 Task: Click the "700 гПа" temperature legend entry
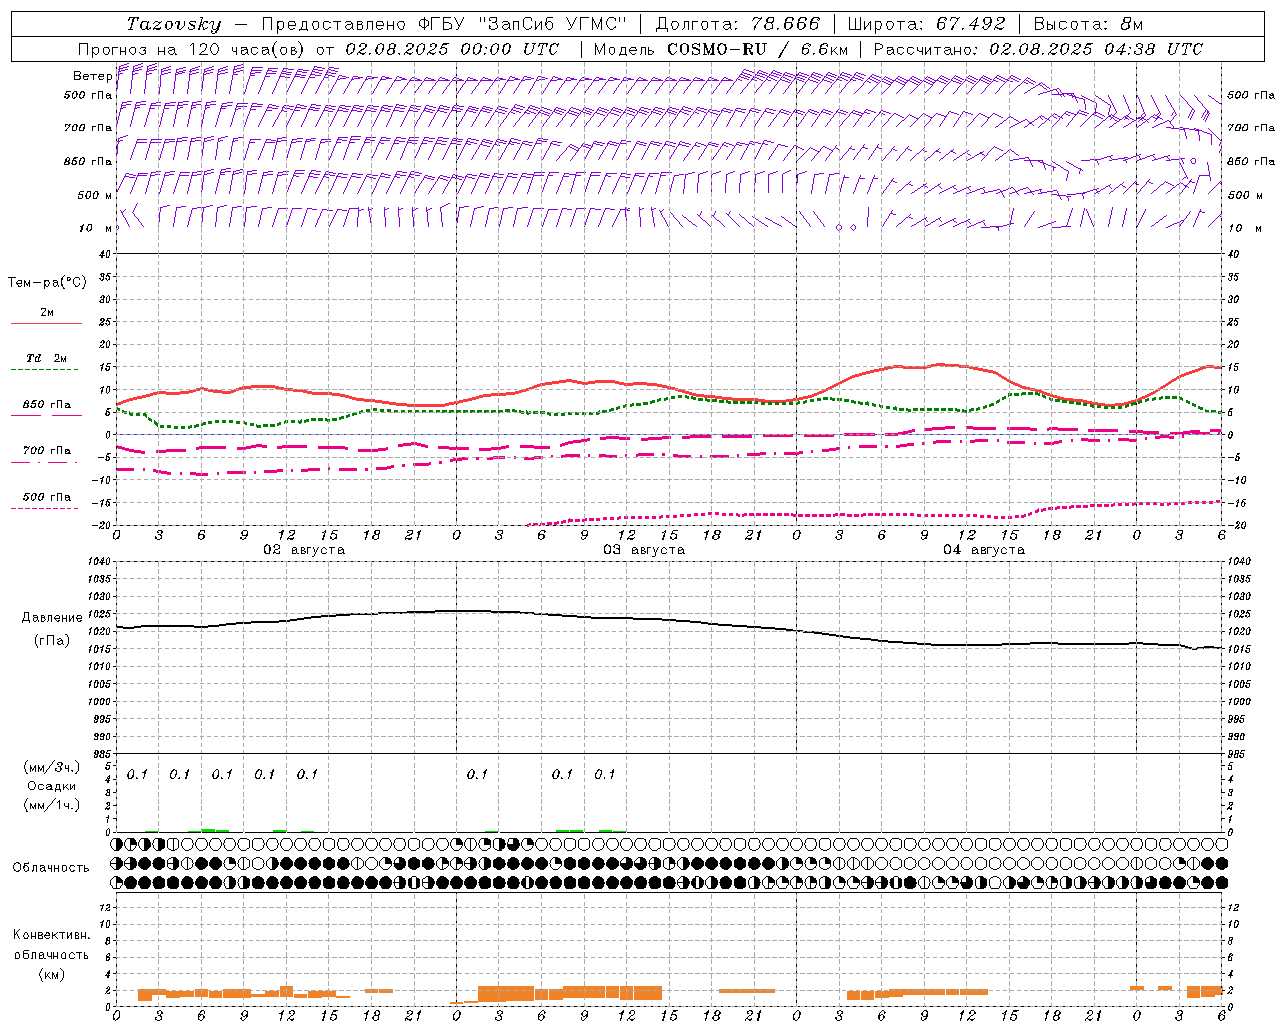(47, 451)
